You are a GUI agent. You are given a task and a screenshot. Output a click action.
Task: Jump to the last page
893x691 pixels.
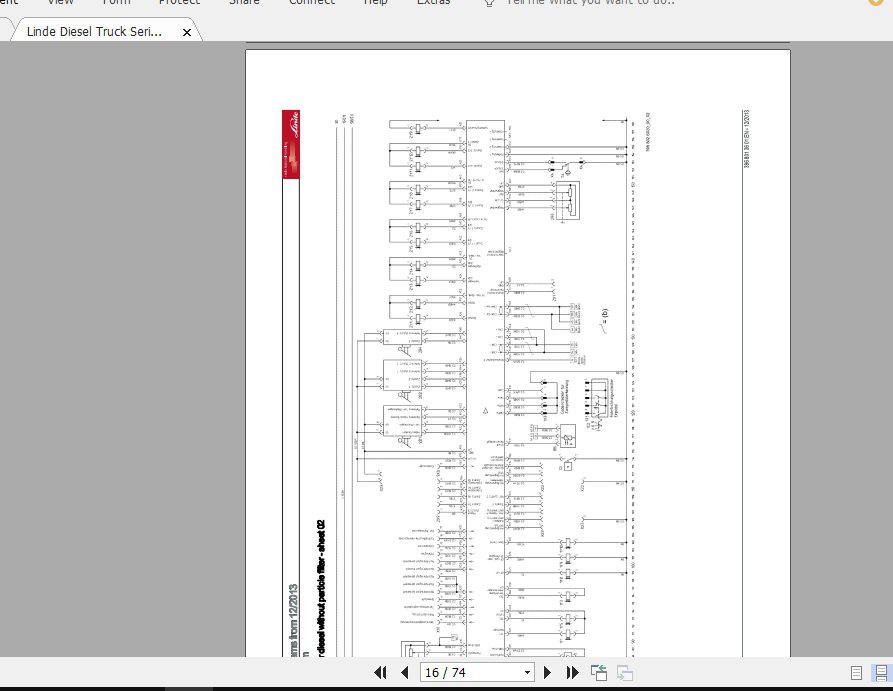click(x=572, y=673)
